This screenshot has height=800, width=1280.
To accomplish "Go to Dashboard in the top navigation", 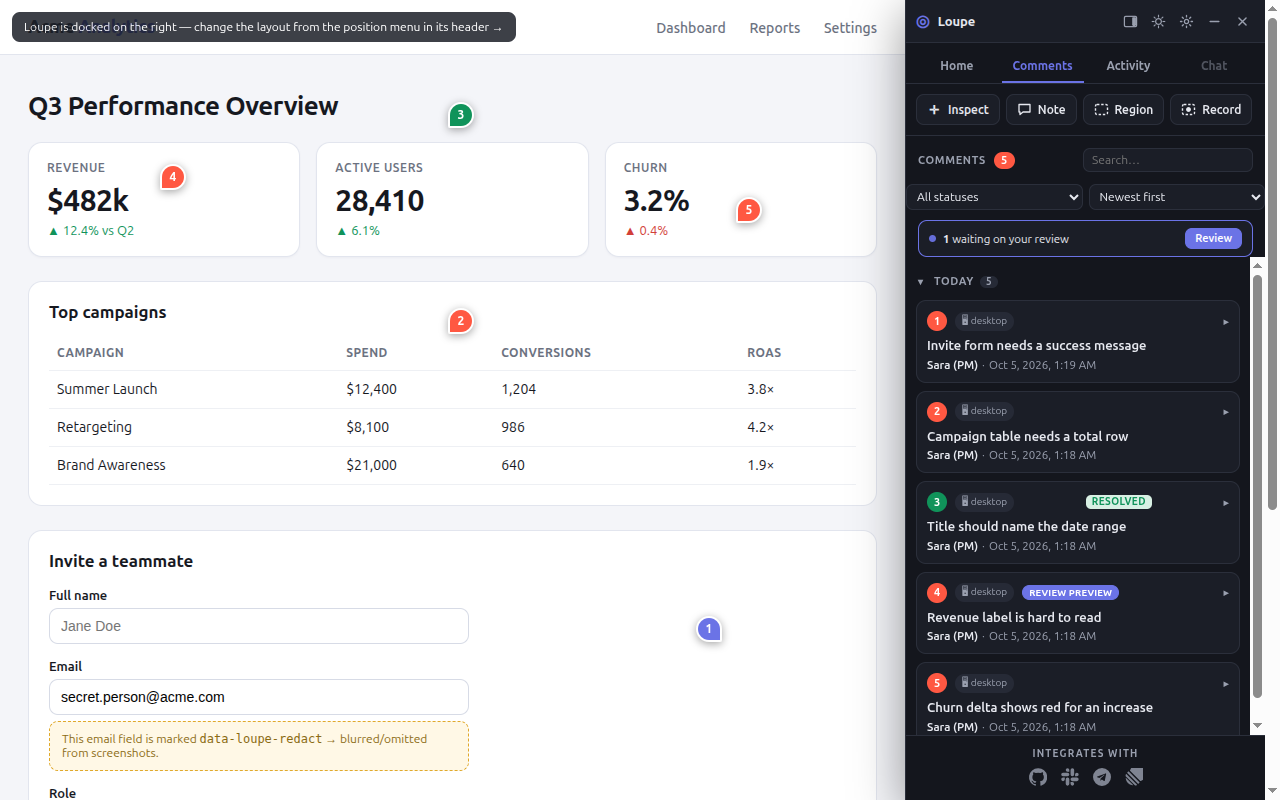I will tap(691, 28).
